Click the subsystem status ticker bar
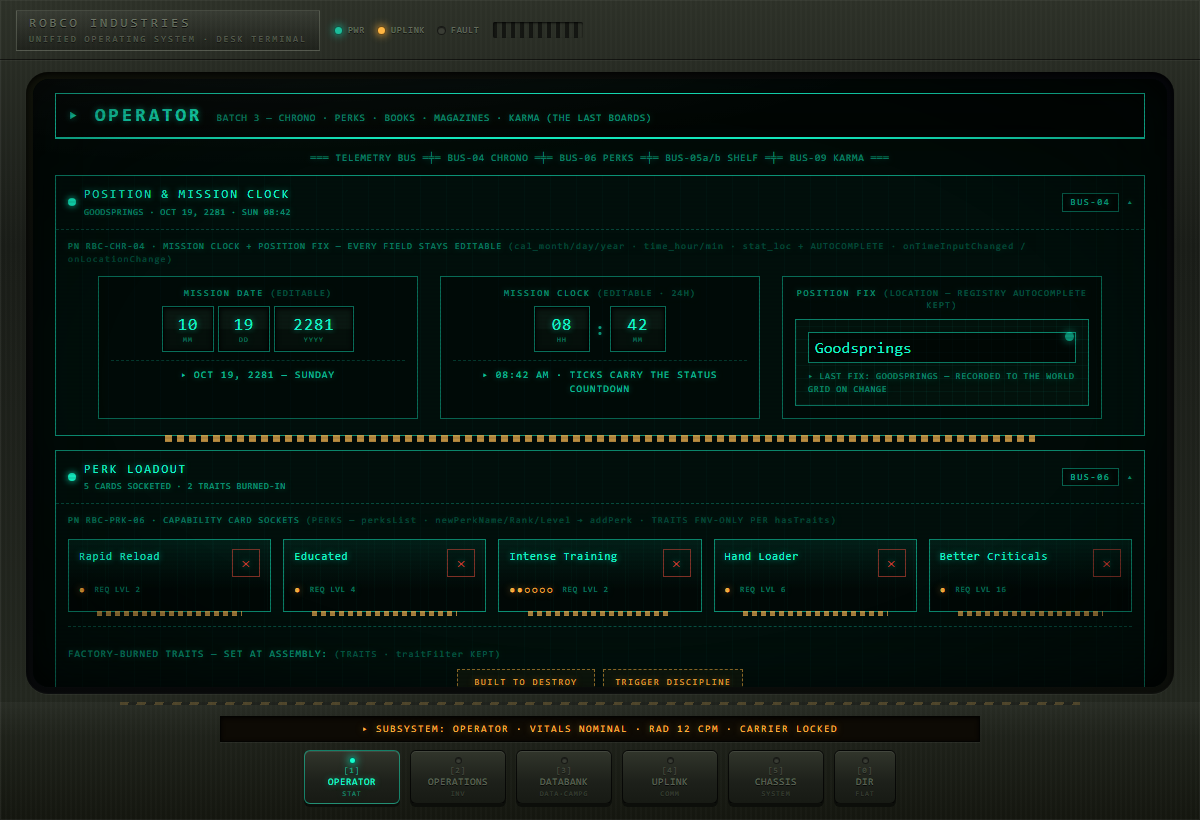The height and width of the screenshot is (820, 1200). (x=600, y=729)
